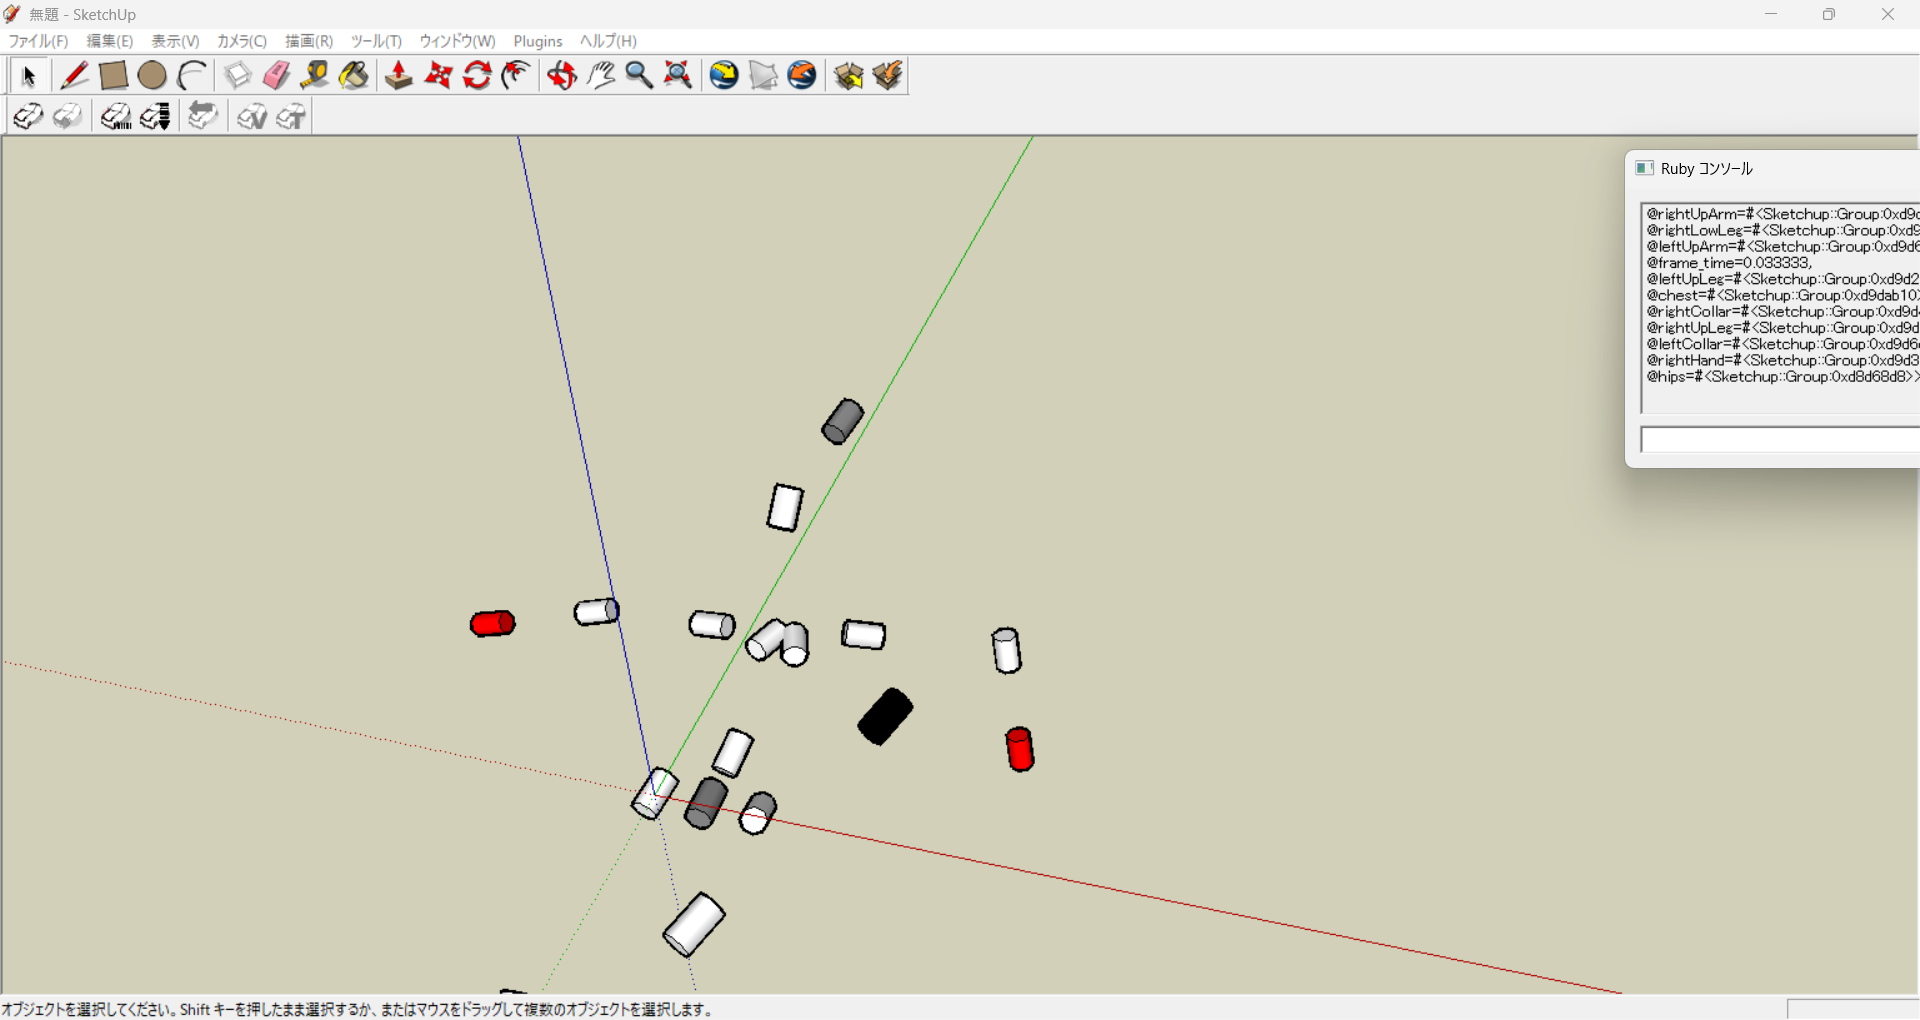This screenshot has width=1920, height=1020.
Task: Click the Ruby コンソール window title
Action: pyautogui.click(x=1706, y=169)
